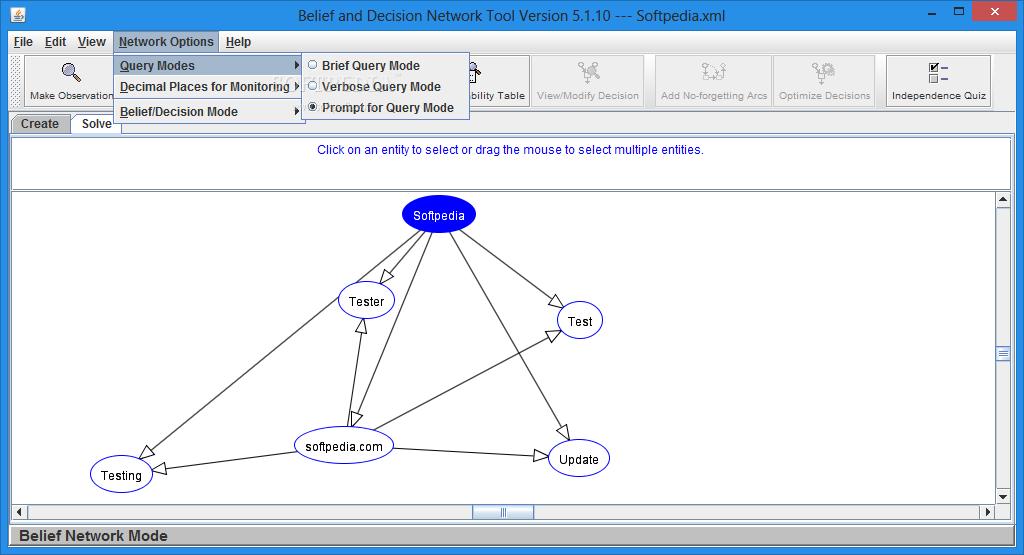Click the vertical scrollbar up arrow
Viewport: 1024px width, 555px height.
1003,200
